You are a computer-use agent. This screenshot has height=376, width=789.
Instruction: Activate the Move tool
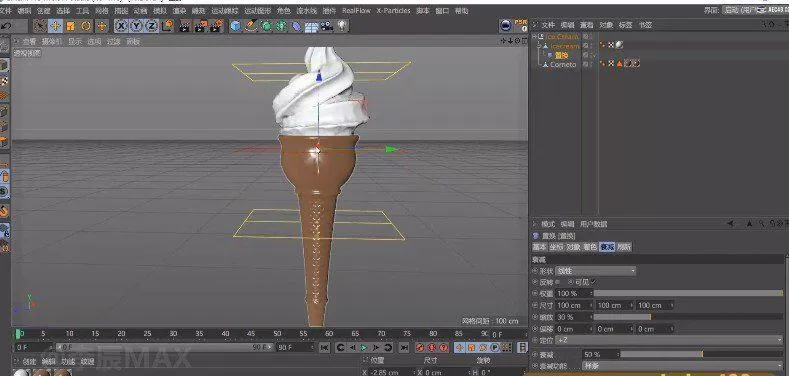[x=55, y=26]
